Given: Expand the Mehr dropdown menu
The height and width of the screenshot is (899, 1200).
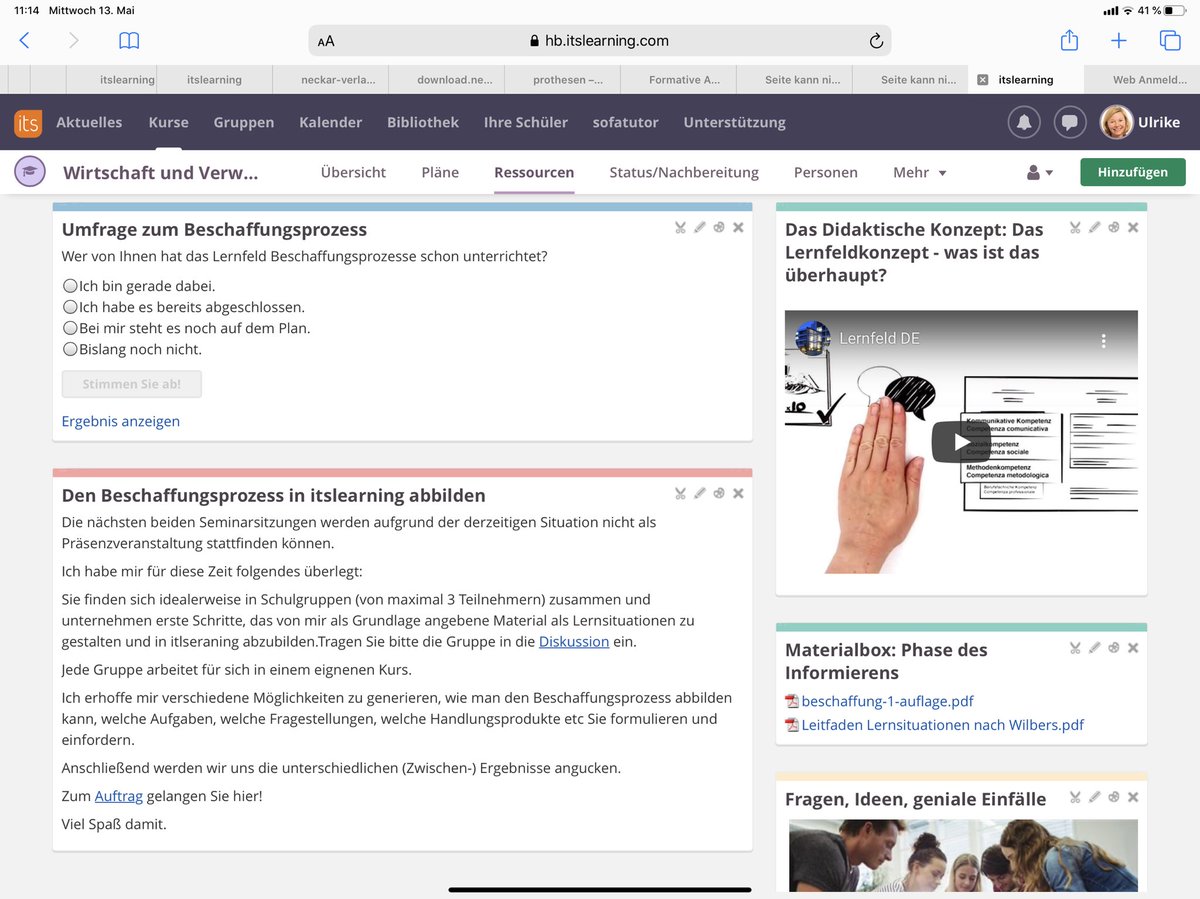Looking at the screenshot, I should pyautogui.click(x=920, y=172).
